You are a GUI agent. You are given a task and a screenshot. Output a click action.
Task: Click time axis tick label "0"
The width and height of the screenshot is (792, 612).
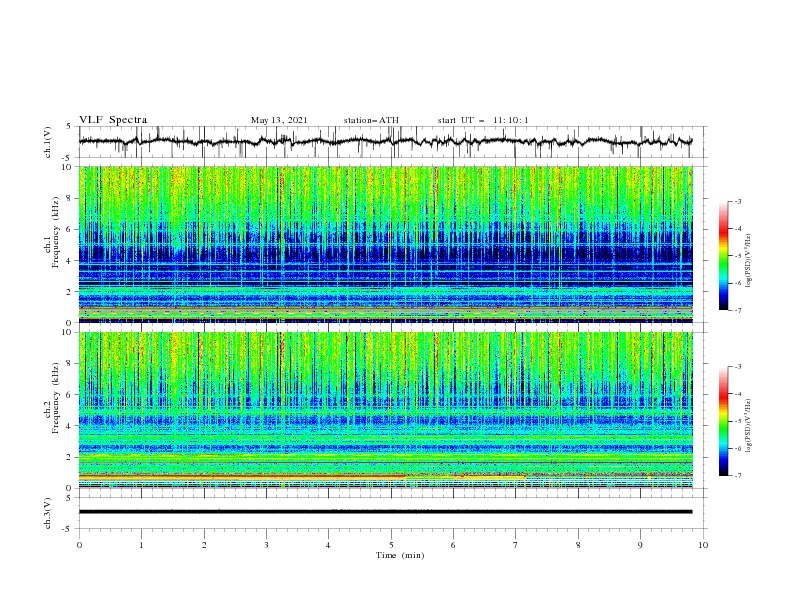(x=79, y=545)
